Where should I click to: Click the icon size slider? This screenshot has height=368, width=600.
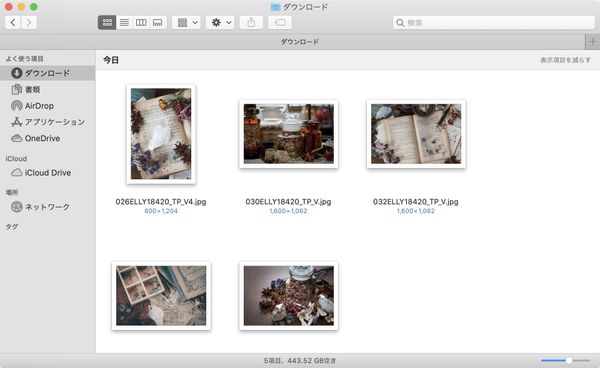pos(566,360)
